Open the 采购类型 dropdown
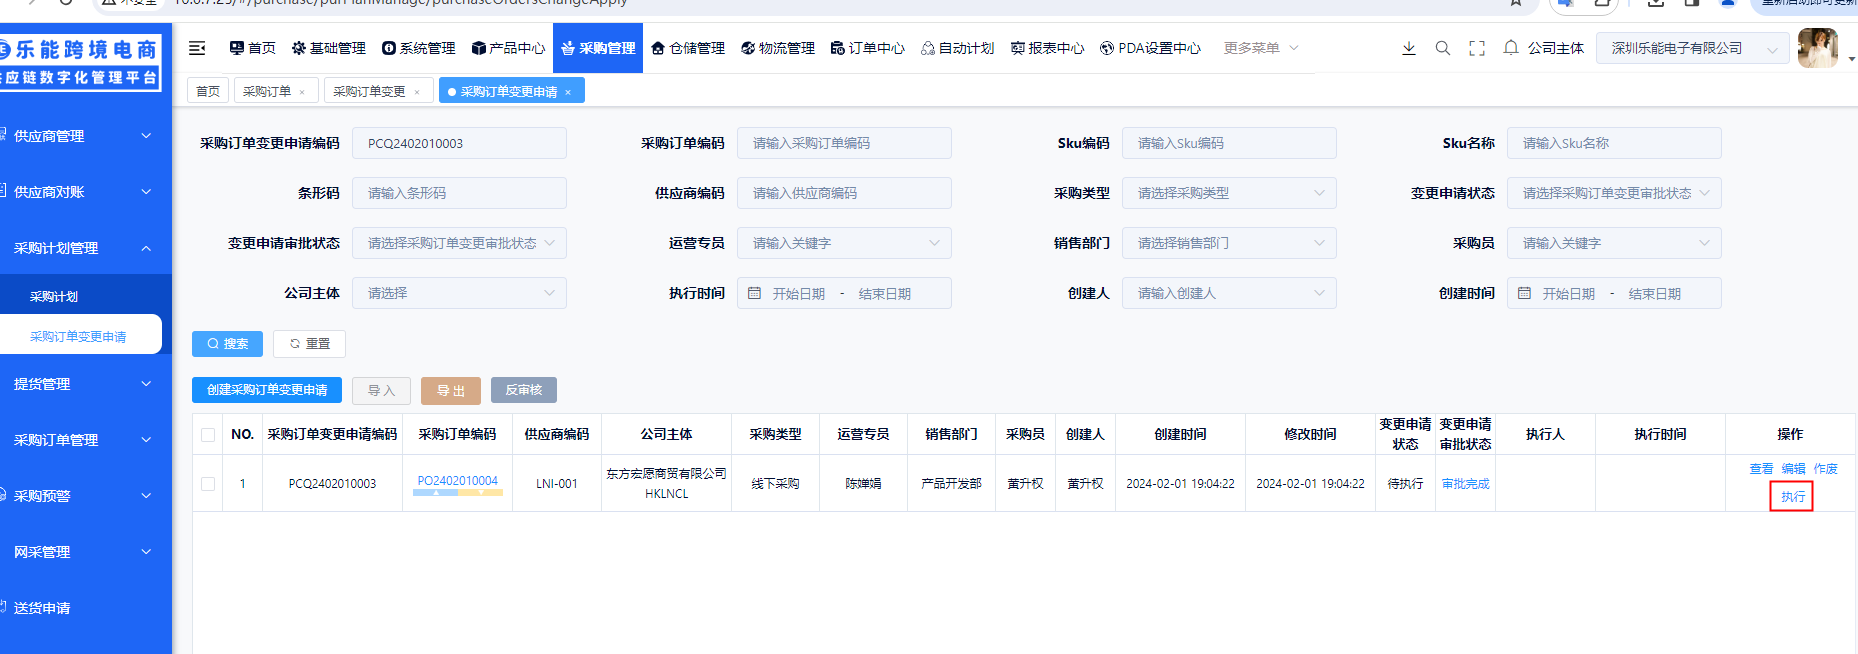The width and height of the screenshot is (1858, 654). (x=1229, y=193)
